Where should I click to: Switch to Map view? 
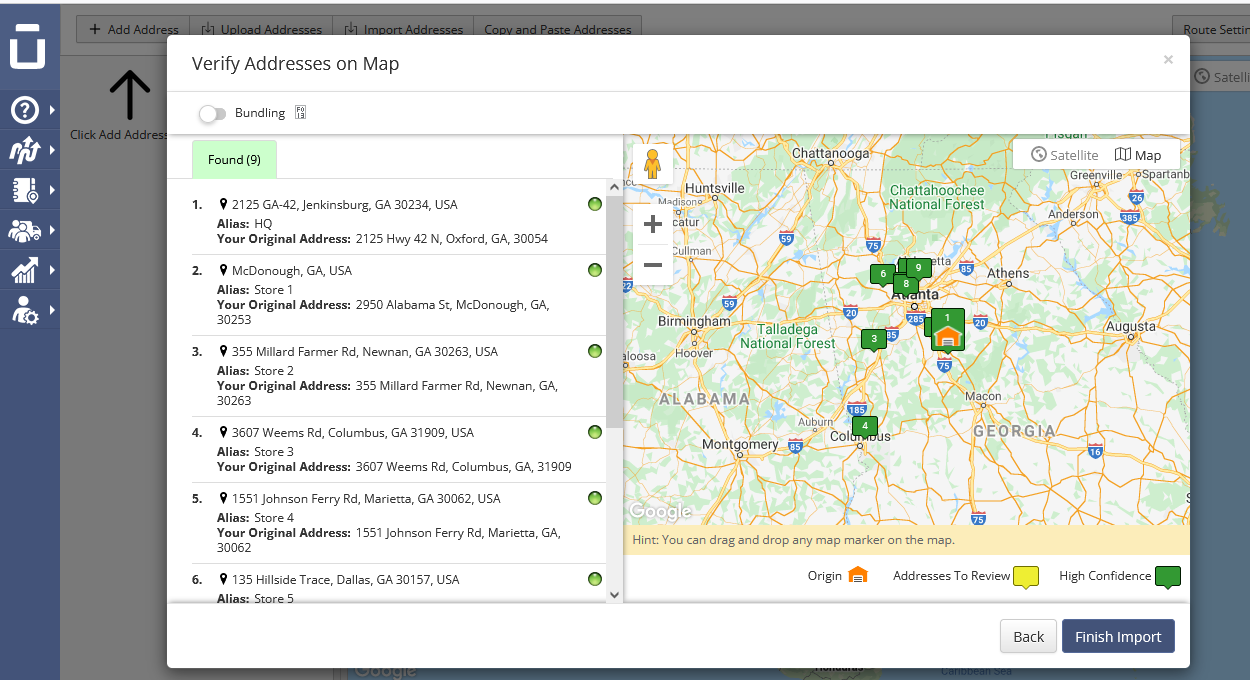[1138, 155]
